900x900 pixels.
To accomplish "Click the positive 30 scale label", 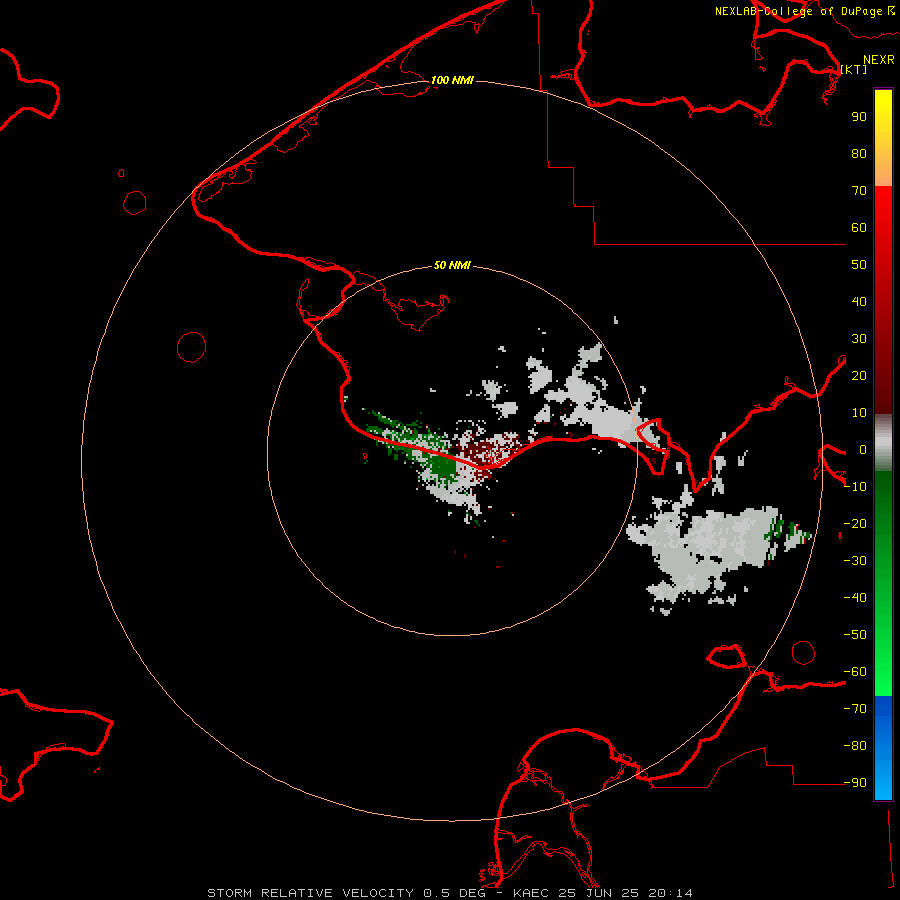I will point(859,339).
